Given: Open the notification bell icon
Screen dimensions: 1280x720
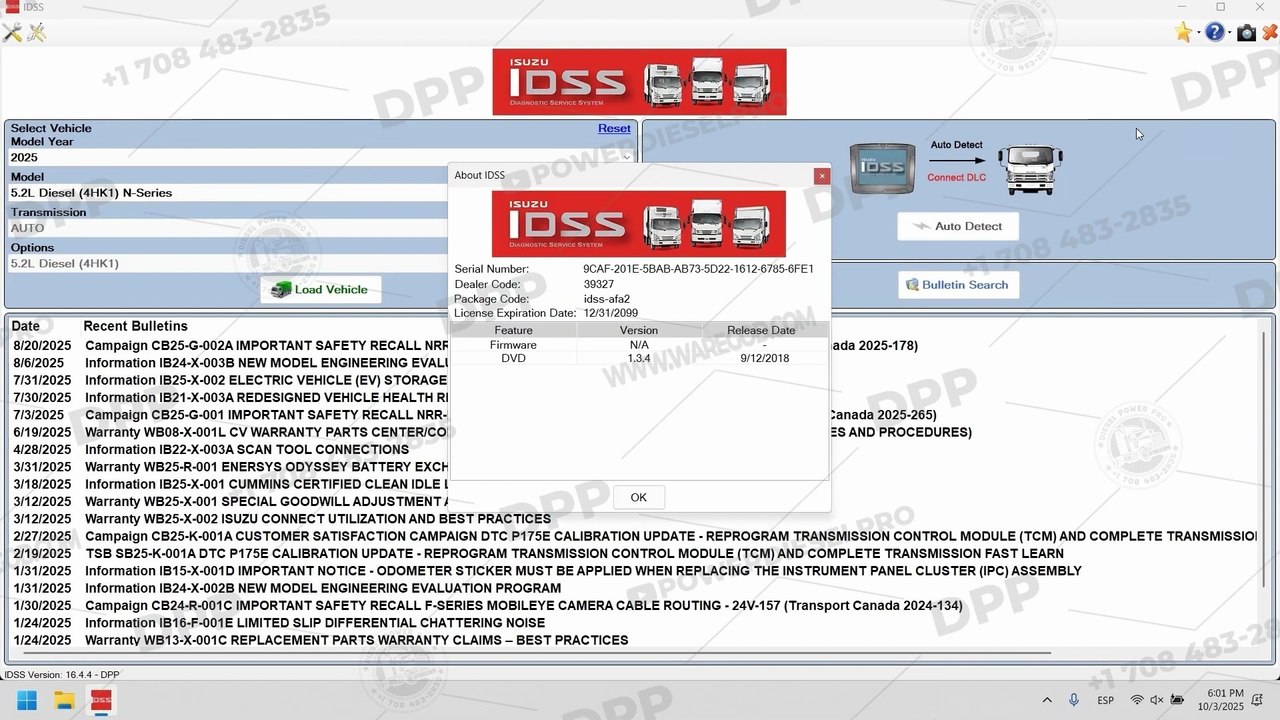Looking at the screenshot, I should pos(1258,700).
